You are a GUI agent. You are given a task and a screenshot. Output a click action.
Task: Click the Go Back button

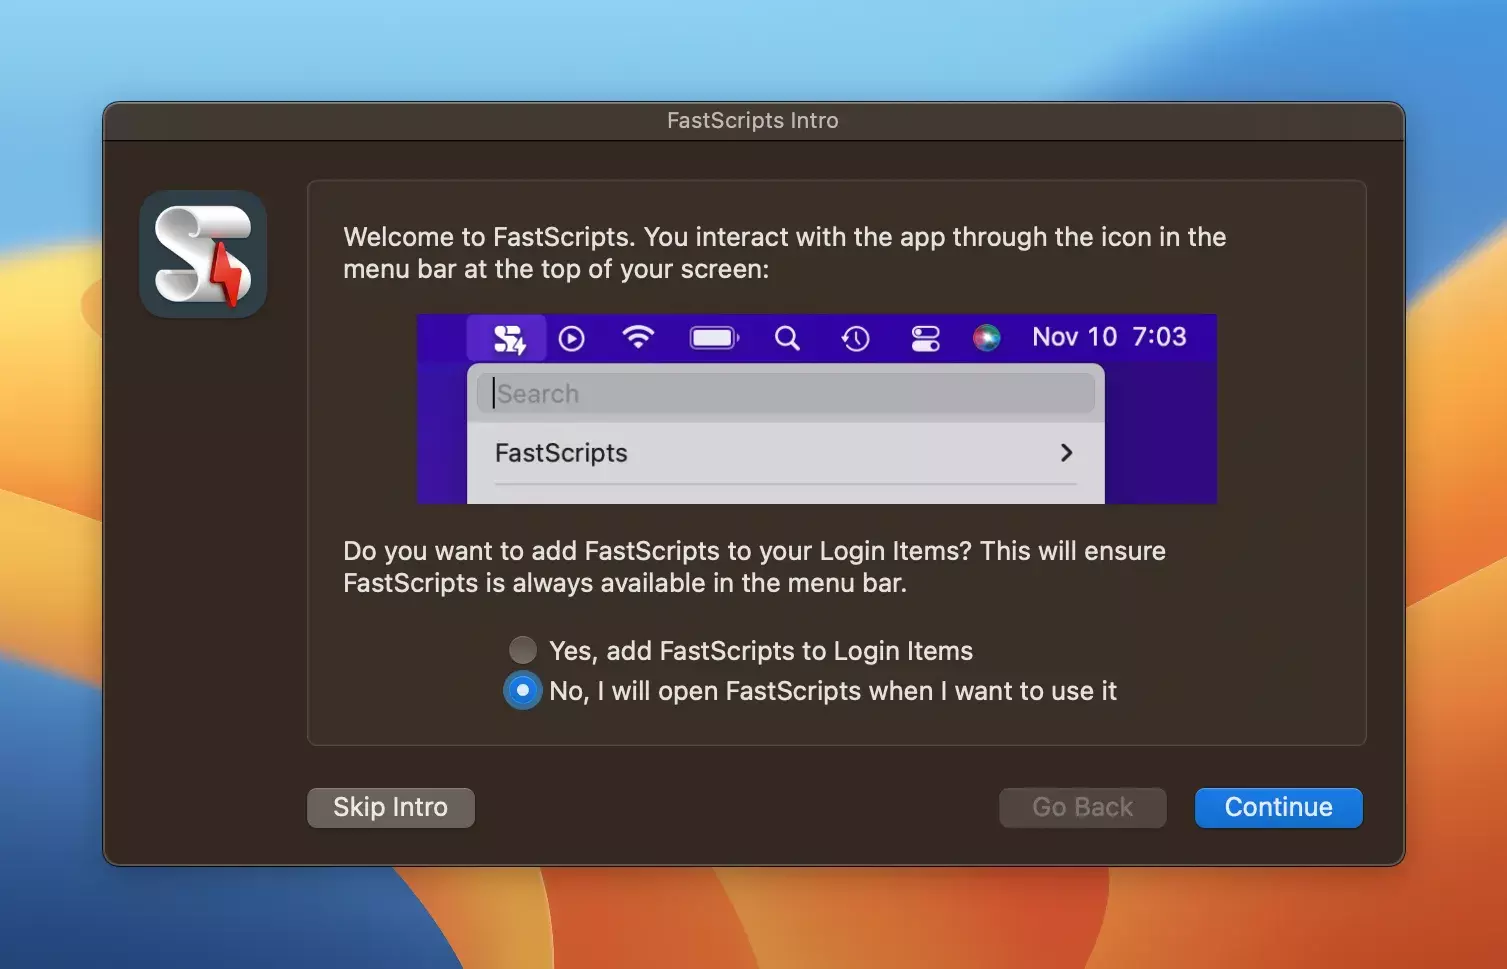(1083, 807)
